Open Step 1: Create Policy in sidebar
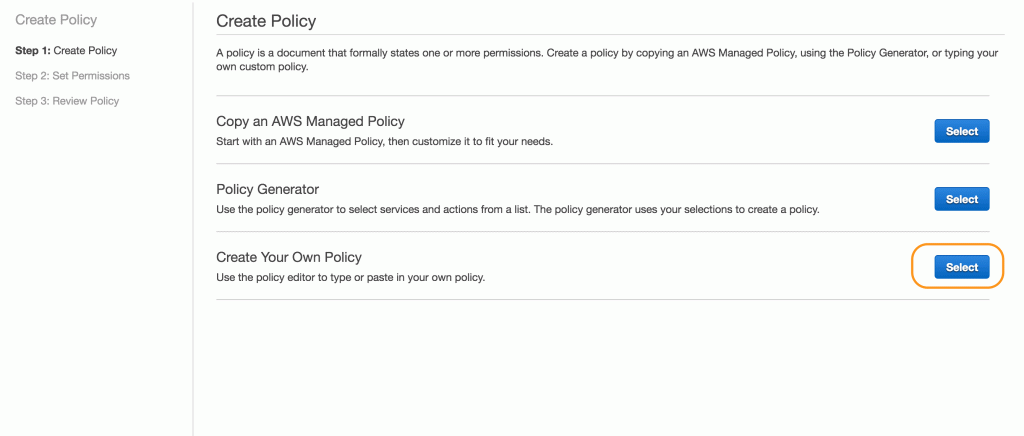 (x=66, y=50)
